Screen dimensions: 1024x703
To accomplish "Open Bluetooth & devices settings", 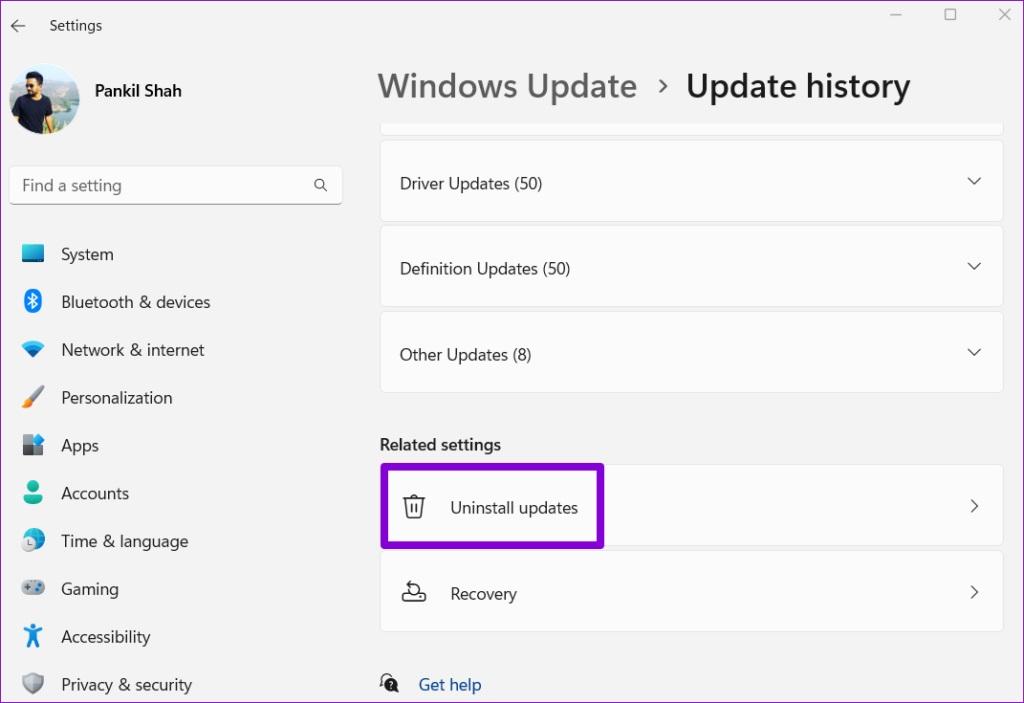I will pyautogui.click(x=135, y=302).
